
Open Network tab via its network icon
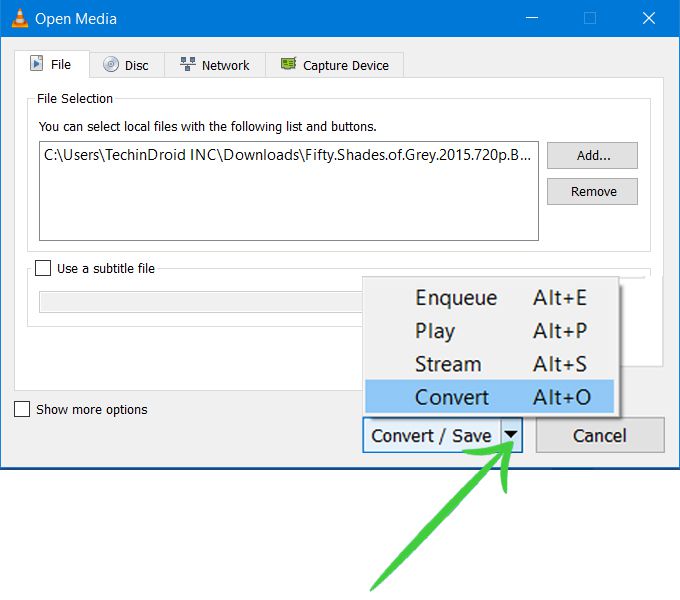click(x=187, y=65)
